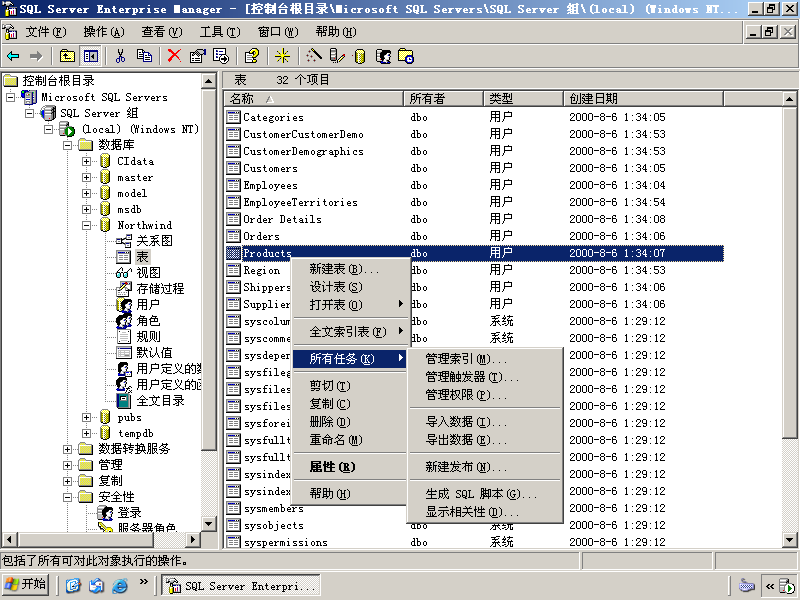Click the New database cylinder icon
The width and height of the screenshot is (800, 600).
(360, 56)
